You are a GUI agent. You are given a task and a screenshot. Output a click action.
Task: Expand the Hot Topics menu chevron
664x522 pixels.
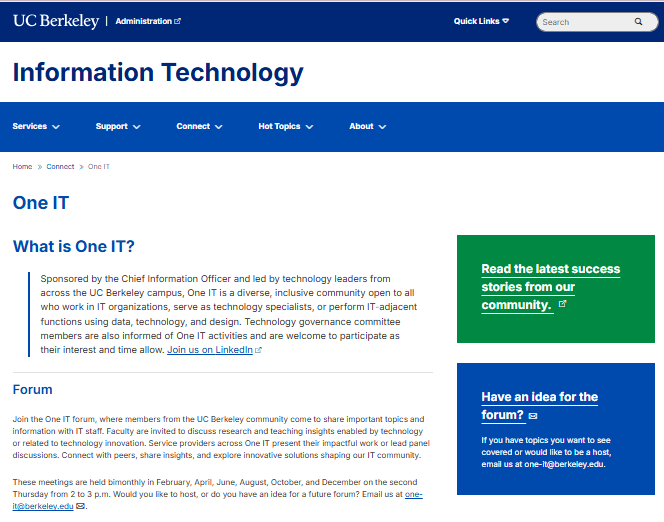coord(309,127)
